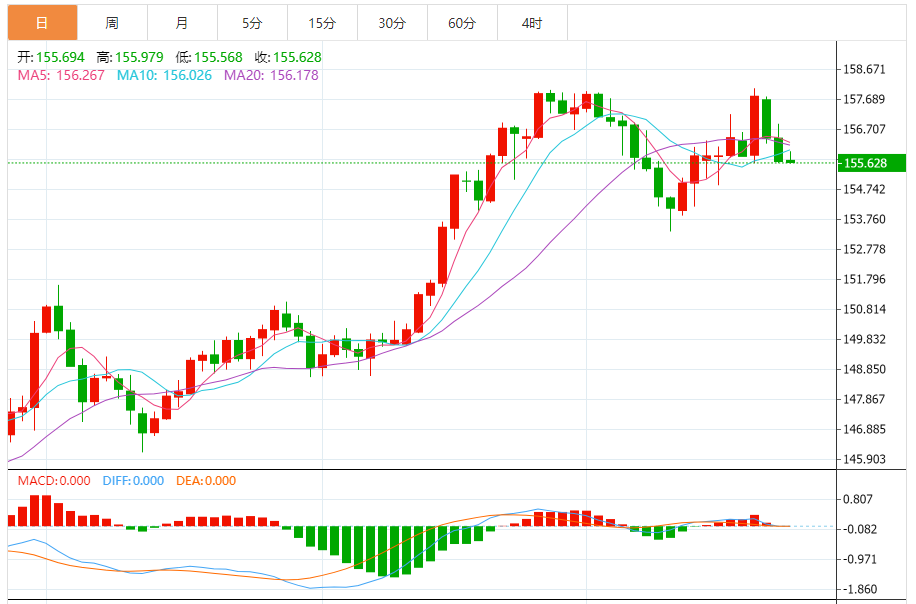Image resolution: width=916 pixels, height=604 pixels.
Task: Click the 152.778 price axis label
Action: tap(864, 249)
